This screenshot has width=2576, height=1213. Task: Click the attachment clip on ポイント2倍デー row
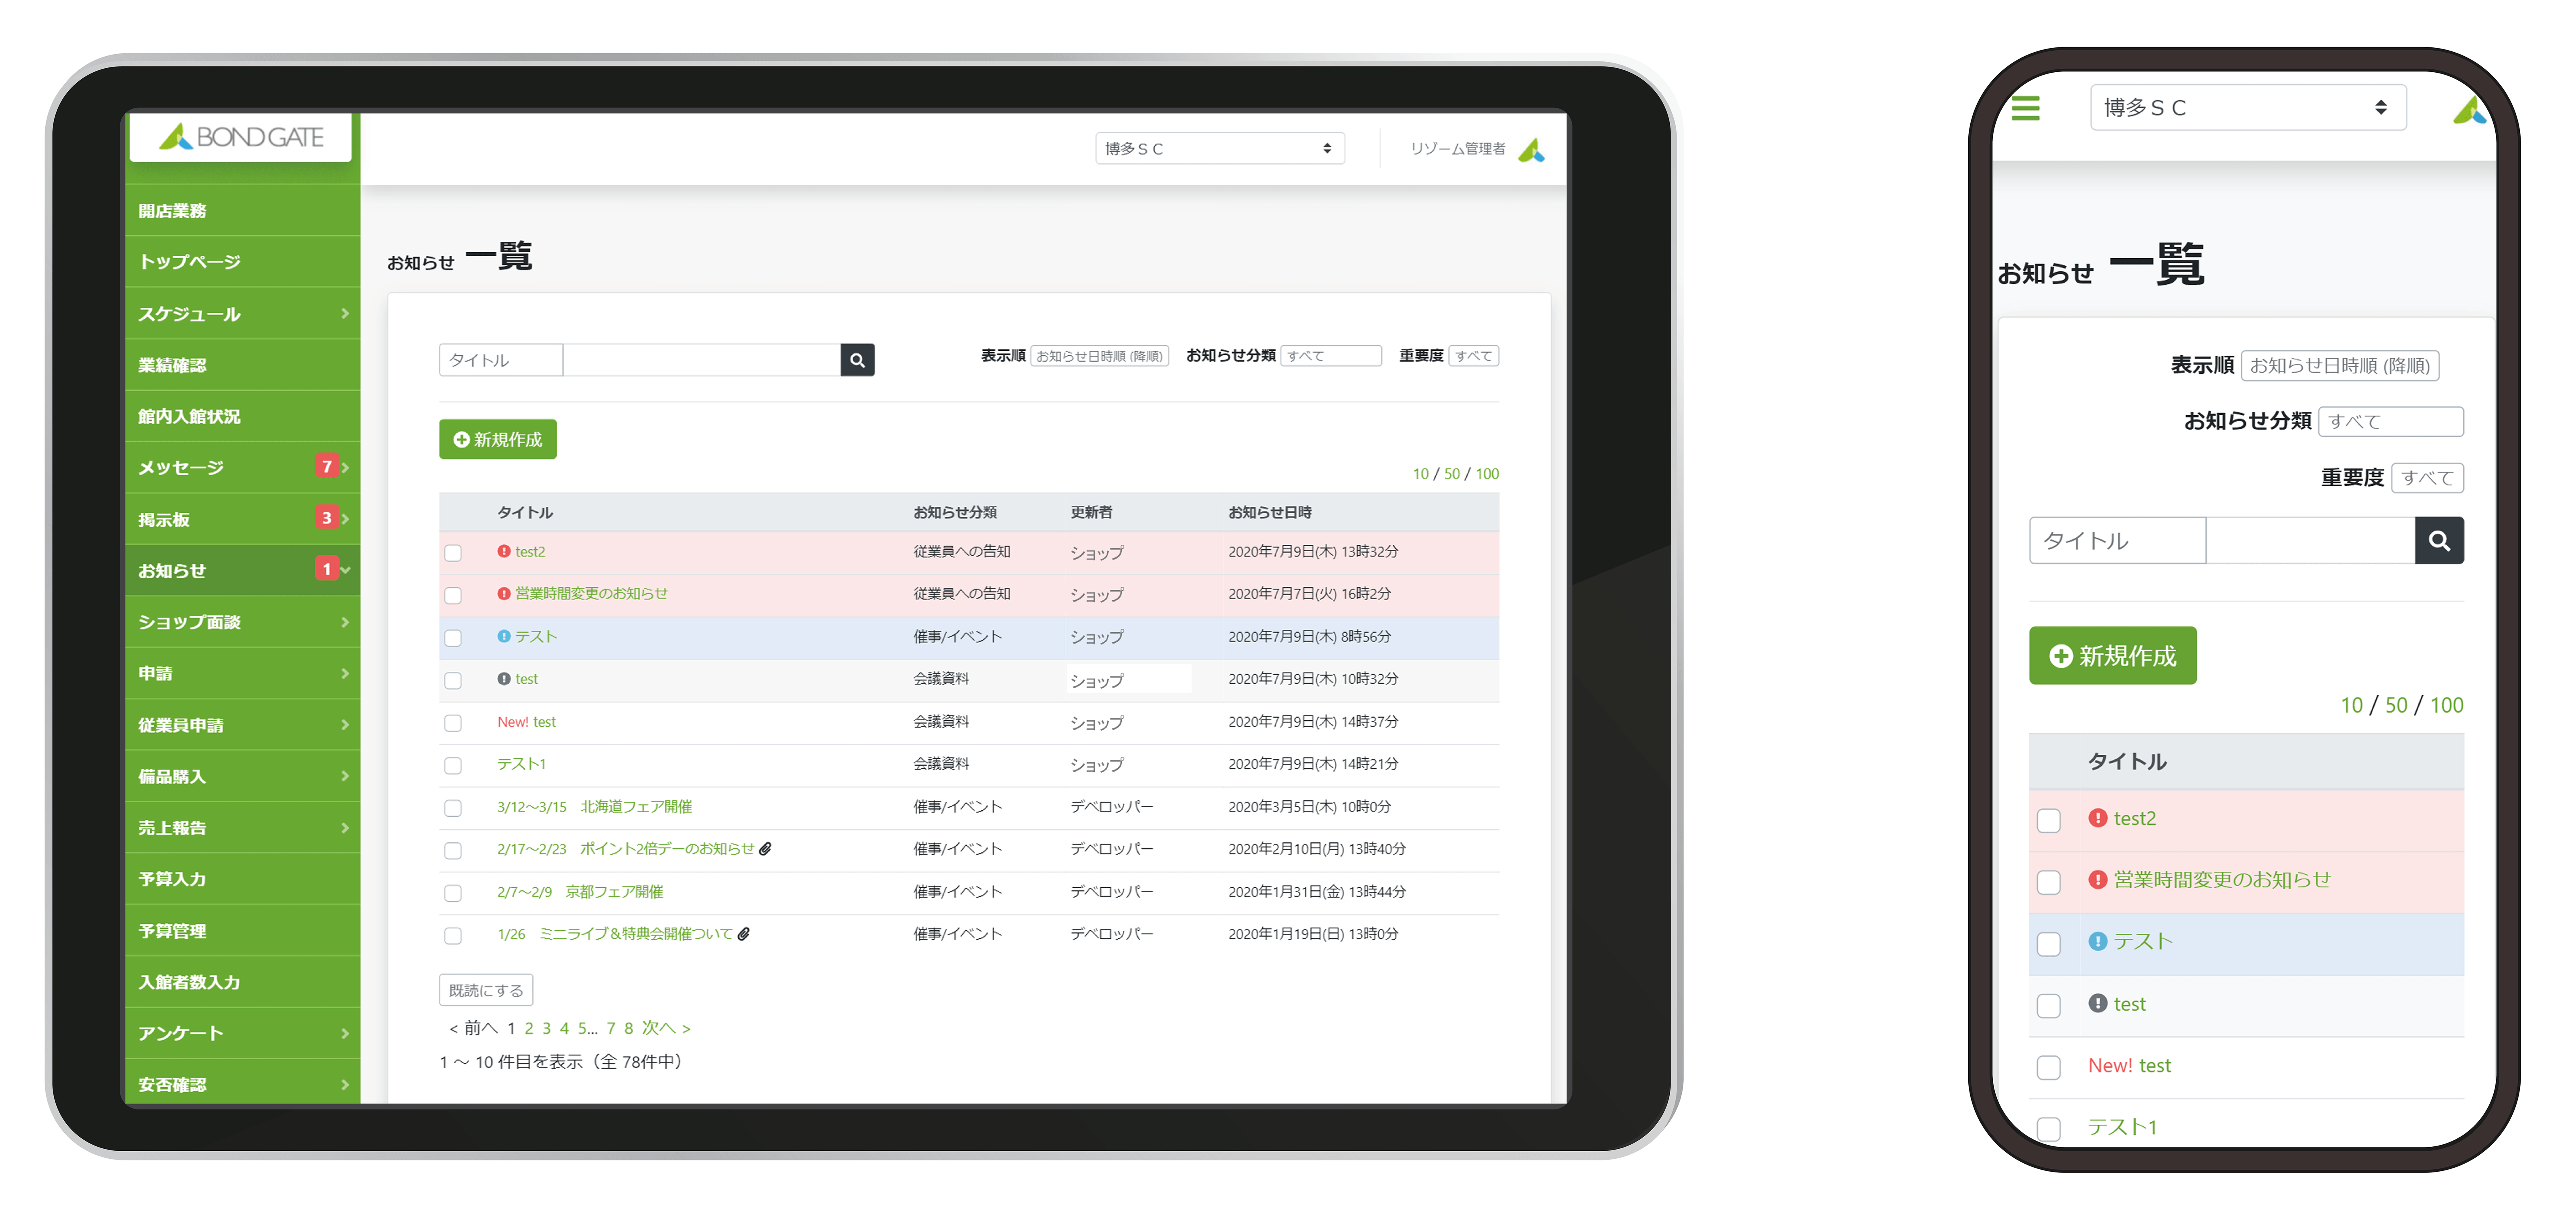pyautogui.click(x=765, y=849)
